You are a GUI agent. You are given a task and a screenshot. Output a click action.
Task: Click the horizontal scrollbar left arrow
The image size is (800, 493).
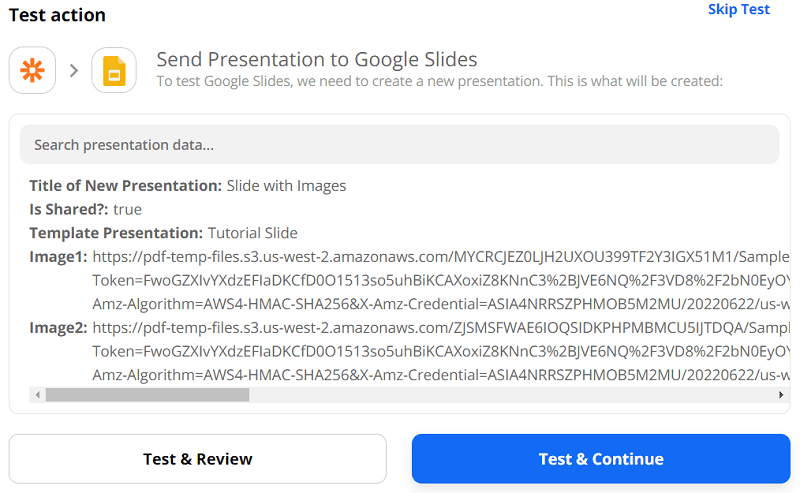click(x=38, y=395)
